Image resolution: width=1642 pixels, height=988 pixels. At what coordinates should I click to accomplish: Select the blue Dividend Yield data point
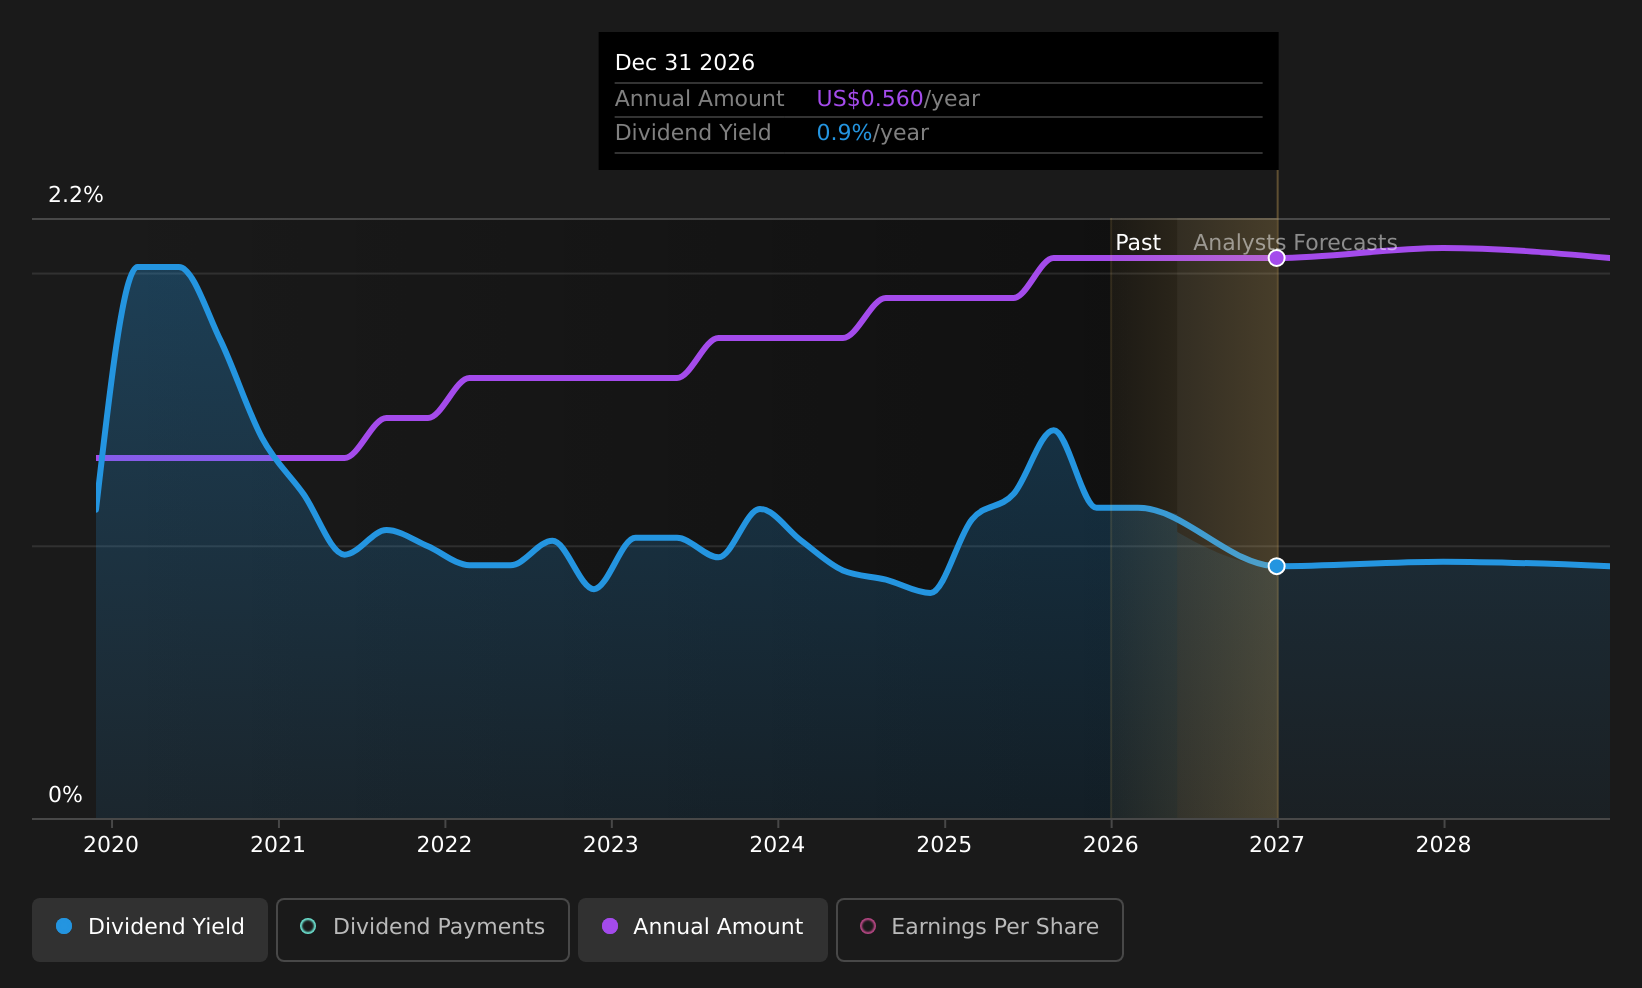(1276, 566)
